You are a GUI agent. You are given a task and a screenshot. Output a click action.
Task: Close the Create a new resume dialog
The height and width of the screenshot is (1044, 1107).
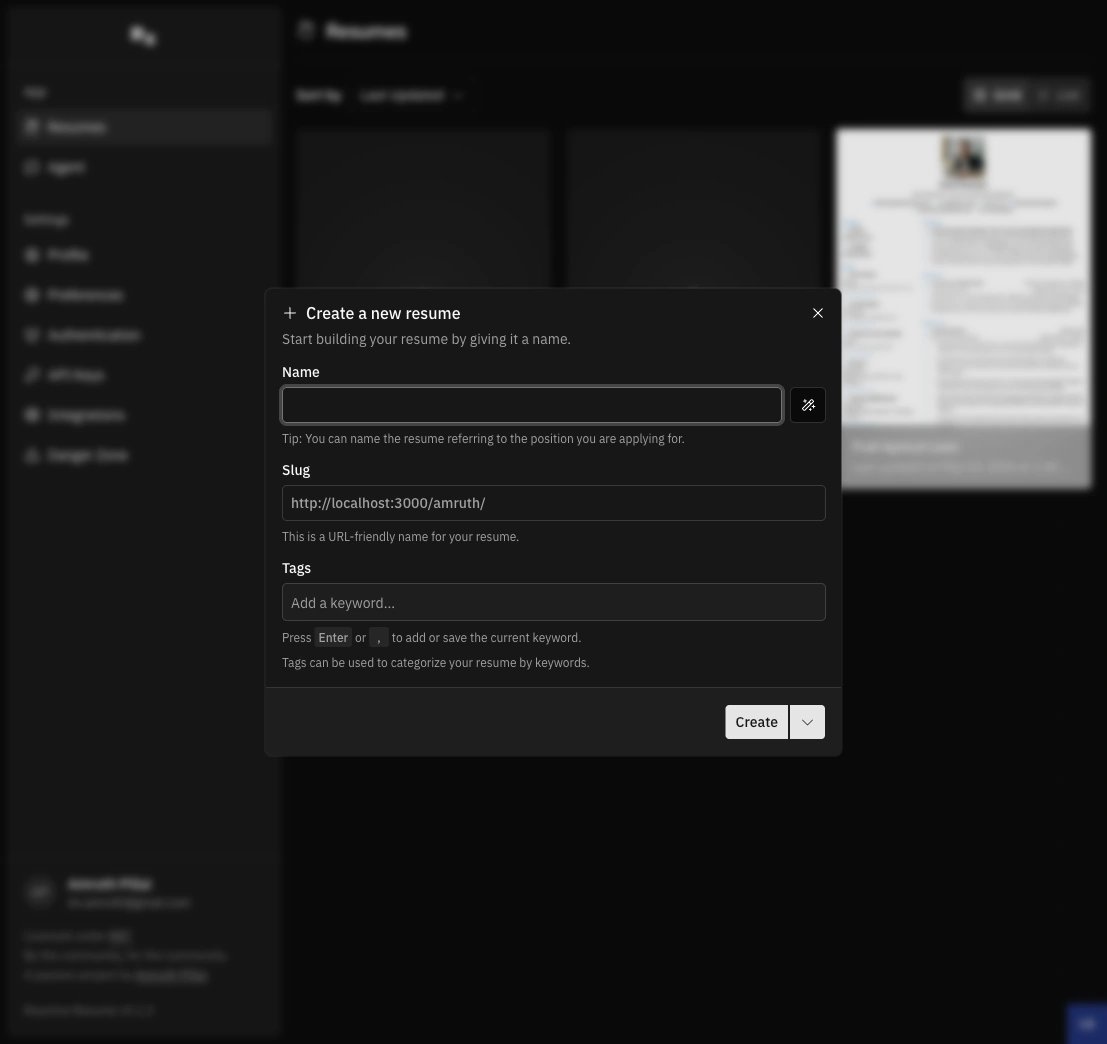click(x=818, y=313)
